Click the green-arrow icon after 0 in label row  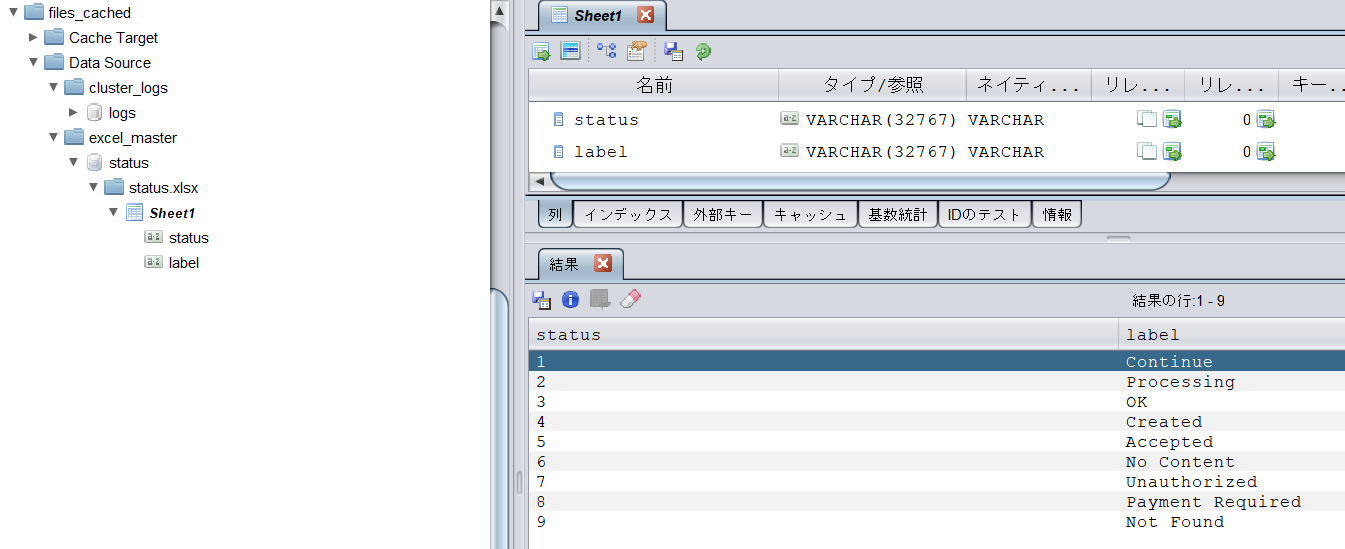(1266, 152)
